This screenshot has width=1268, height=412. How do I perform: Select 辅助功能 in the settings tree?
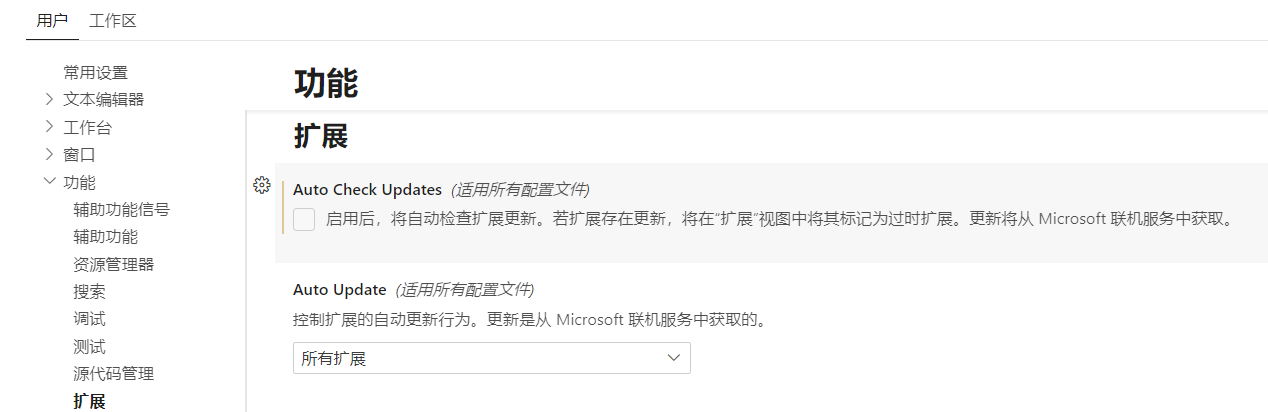pos(105,237)
